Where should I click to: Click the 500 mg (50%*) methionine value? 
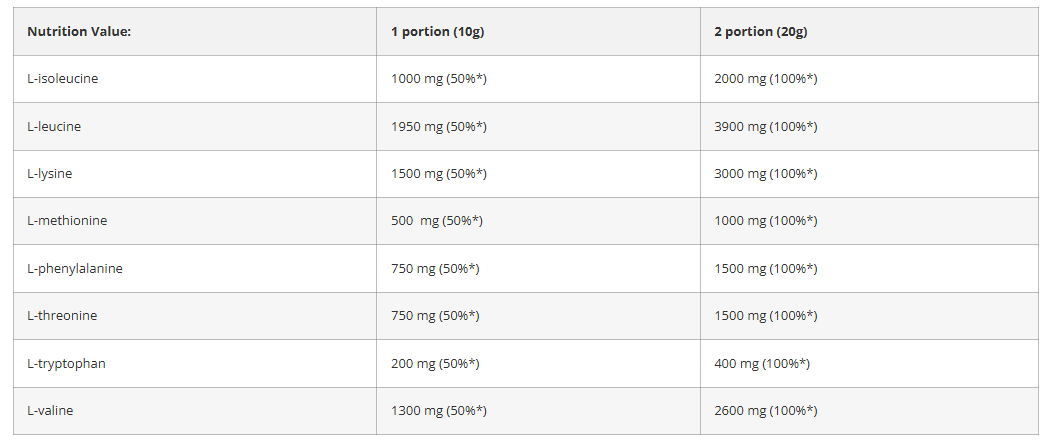(436, 221)
